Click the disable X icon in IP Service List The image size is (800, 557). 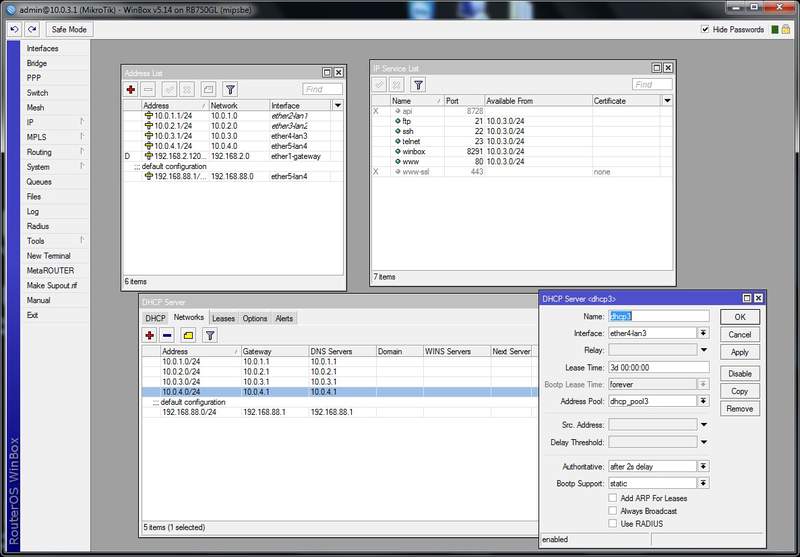396,85
